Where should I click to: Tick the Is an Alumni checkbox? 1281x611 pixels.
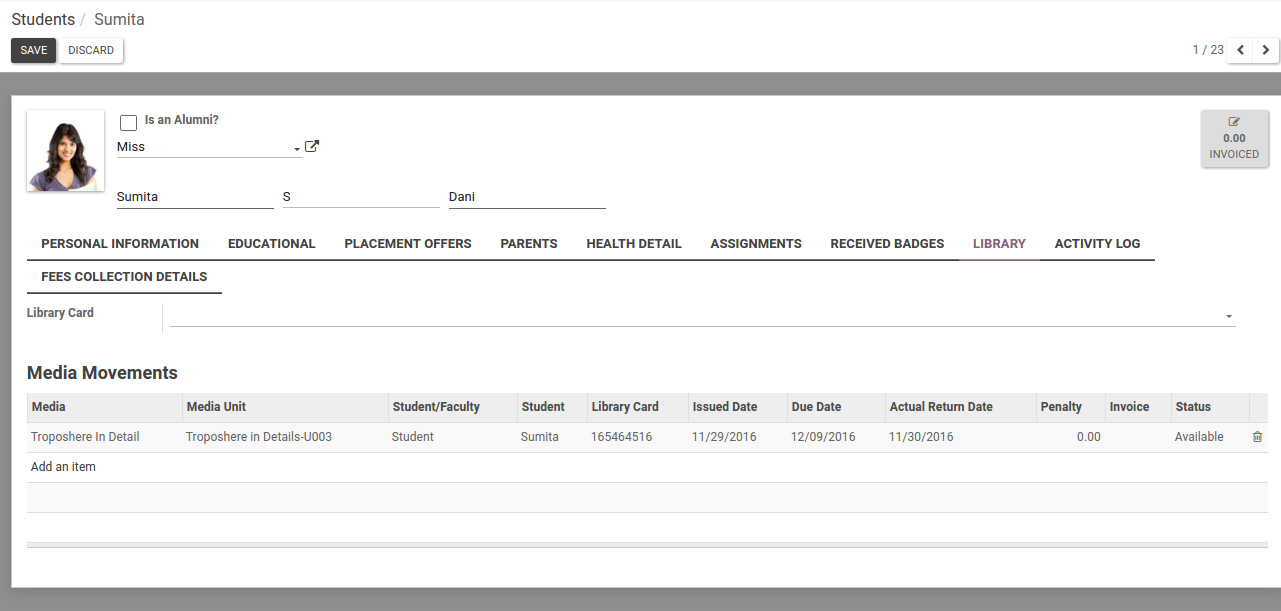(128, 123)
